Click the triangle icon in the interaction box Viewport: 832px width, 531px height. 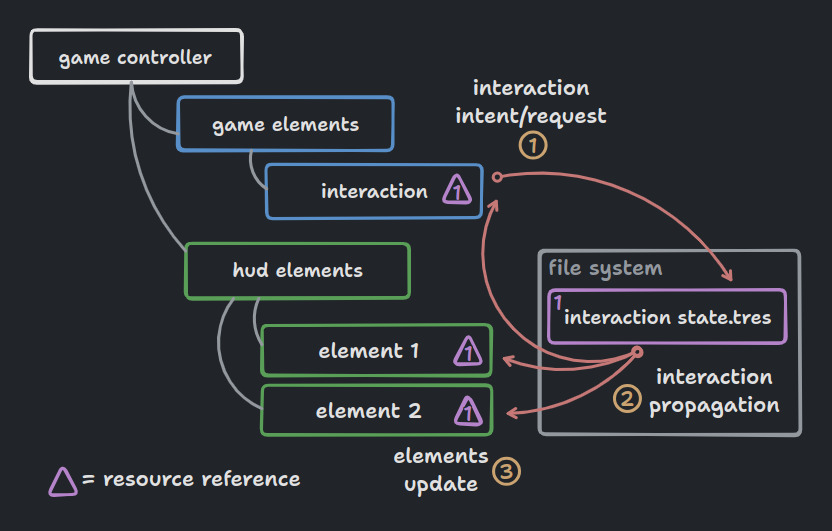point(457,190)
